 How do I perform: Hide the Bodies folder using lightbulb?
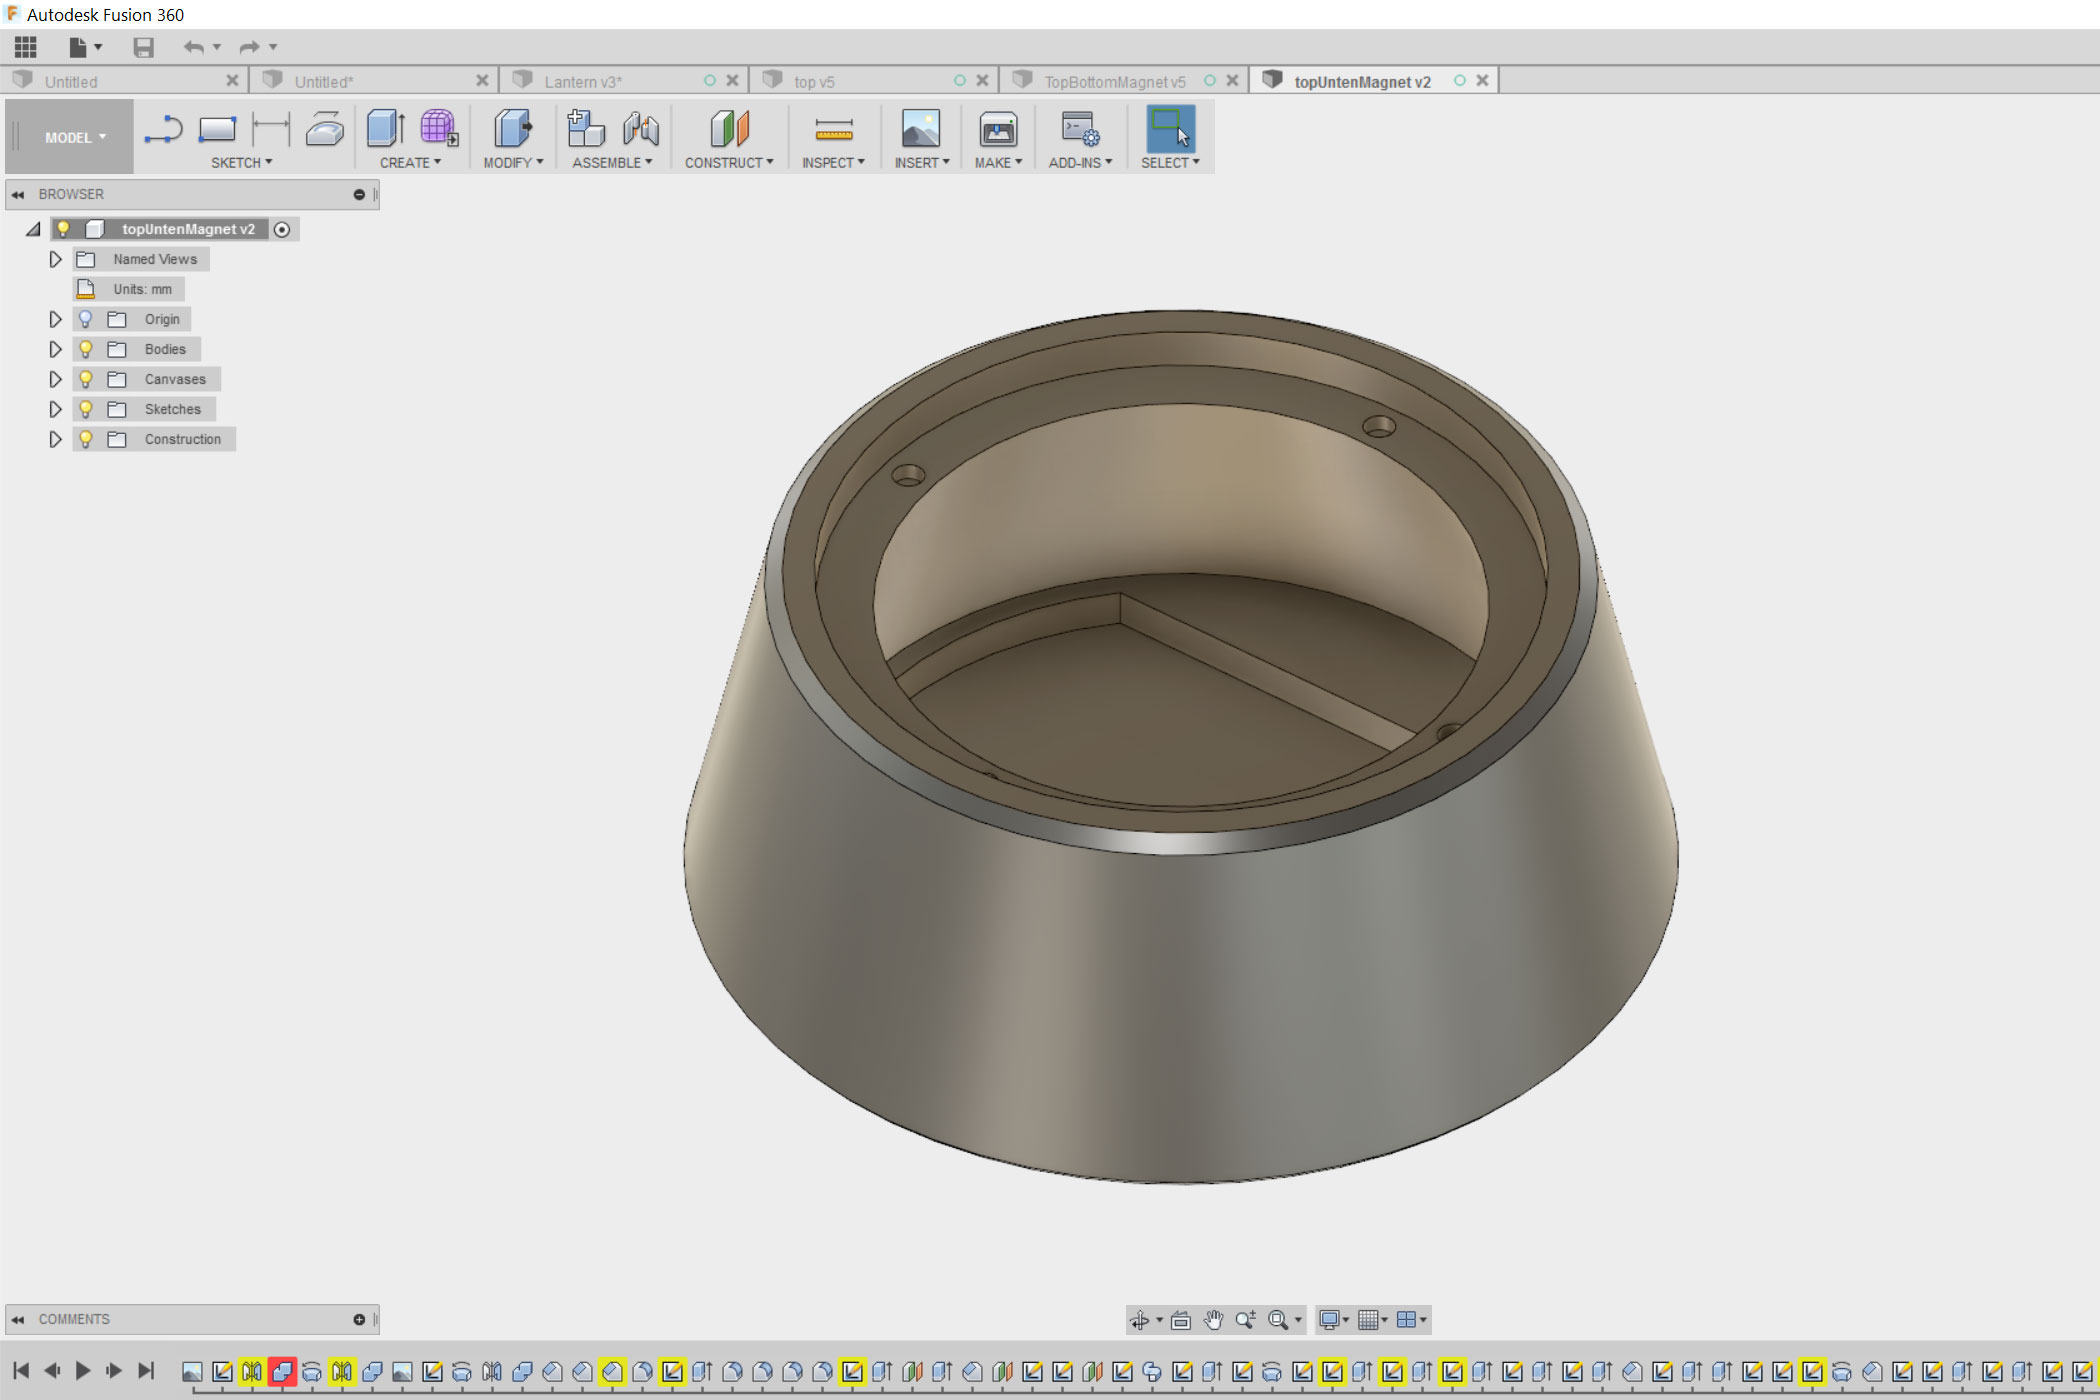pos(86,349)
